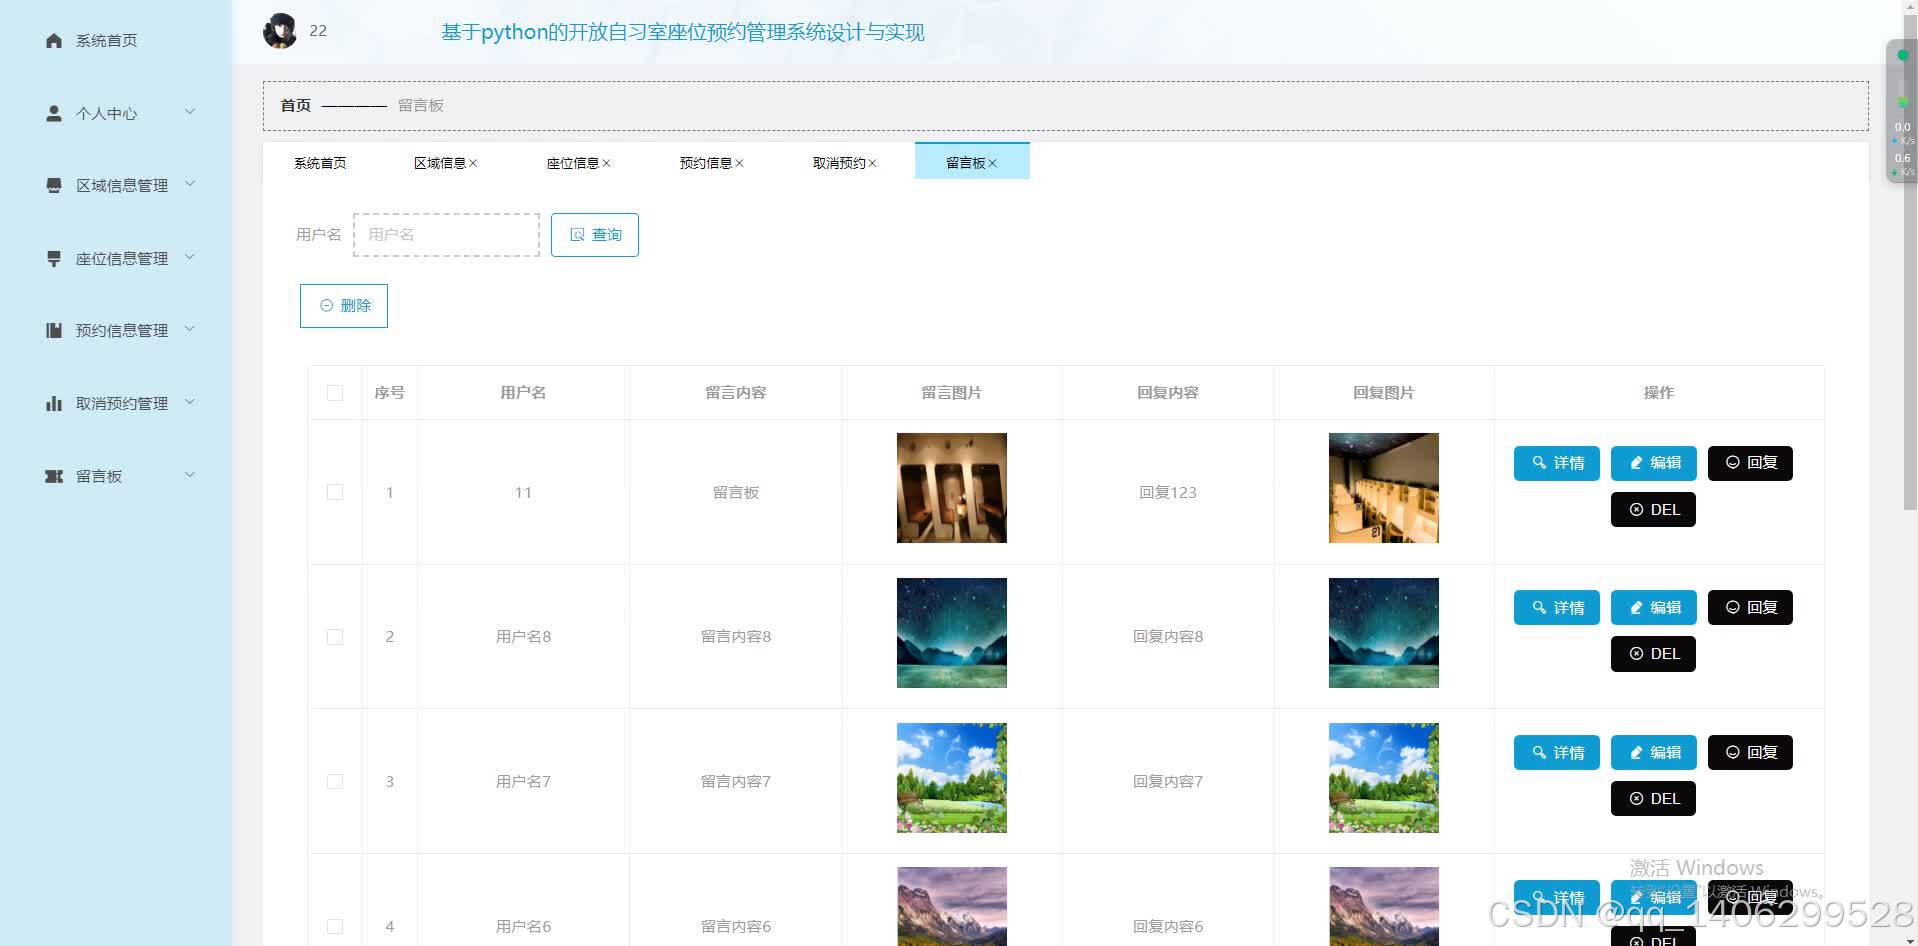Viewport: 1918px width, 946px height.
Task: Expand the 座位信息管理 menu chevron
Action: [x=190, y=257]
